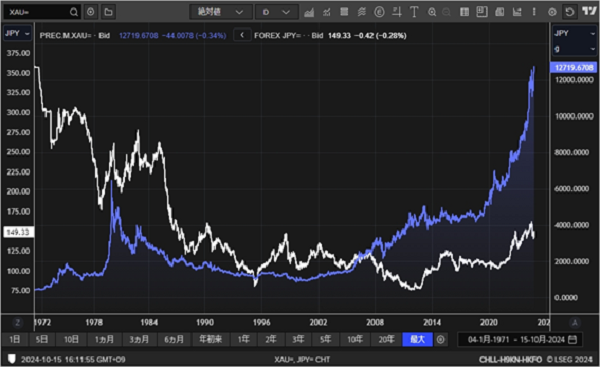Collapse legend using the left chevron button

coord(242,35)
